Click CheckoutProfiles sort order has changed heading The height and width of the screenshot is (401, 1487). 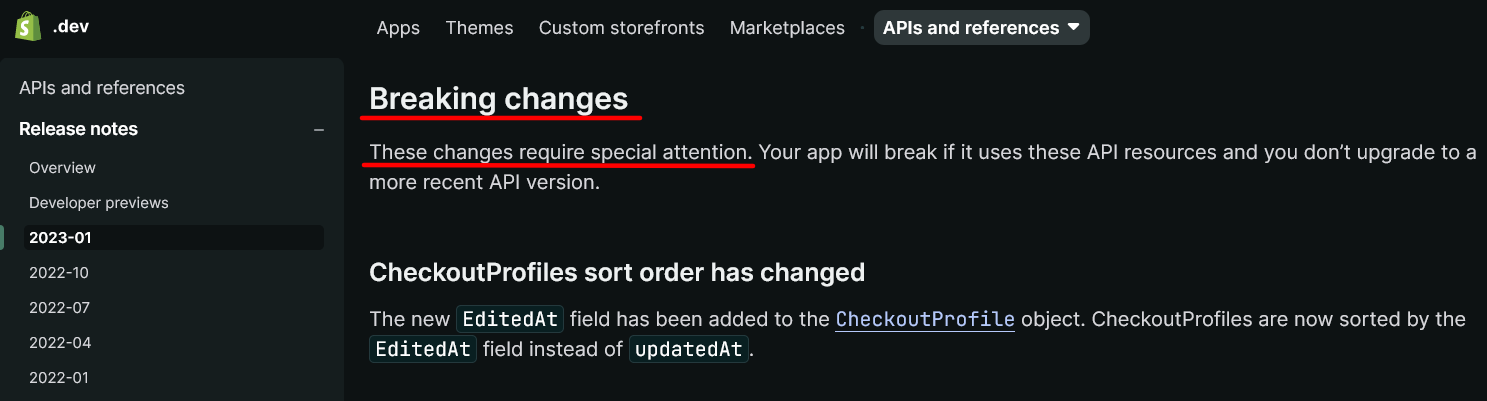[x=617, y=272]
